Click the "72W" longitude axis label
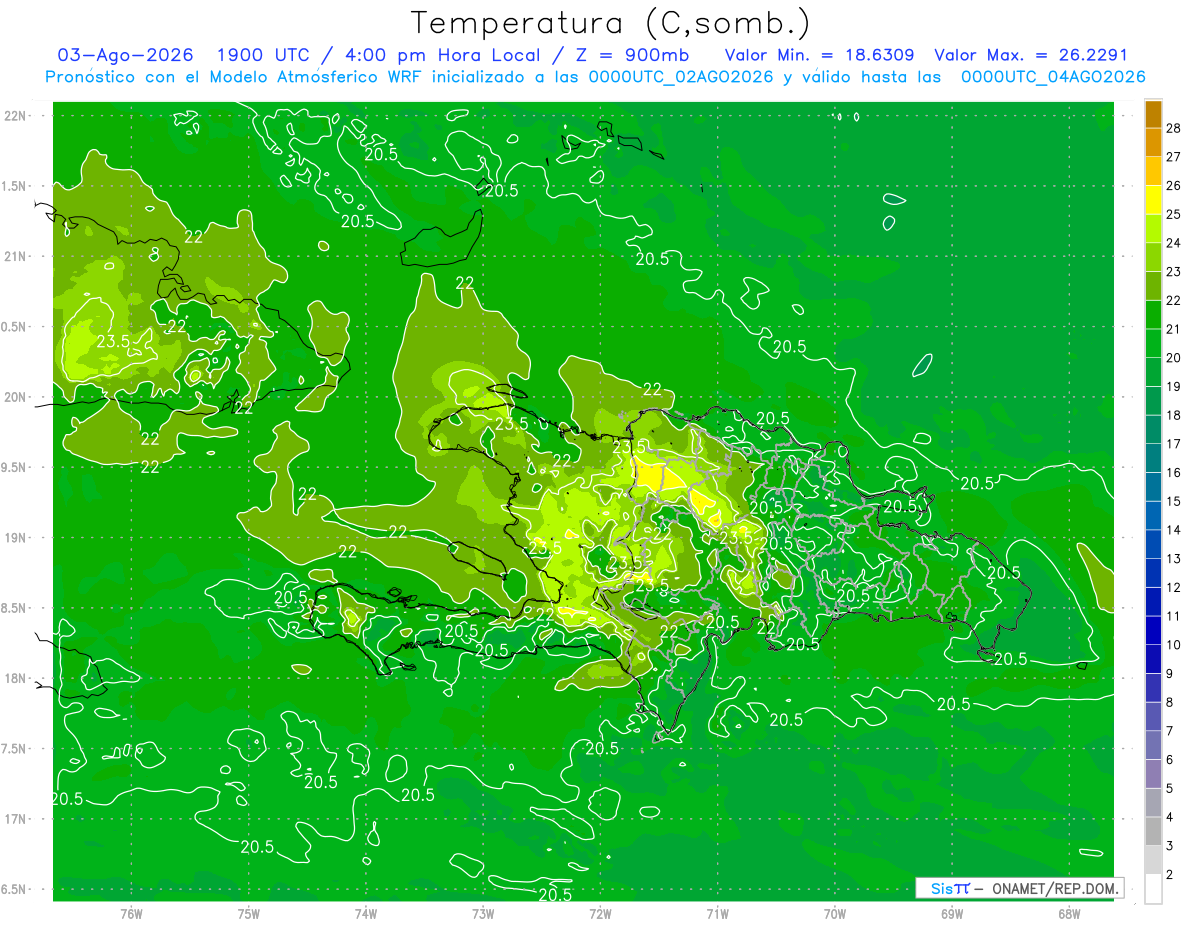The width and height of the screenshot is (1200, 927). [x=601, y=914]
